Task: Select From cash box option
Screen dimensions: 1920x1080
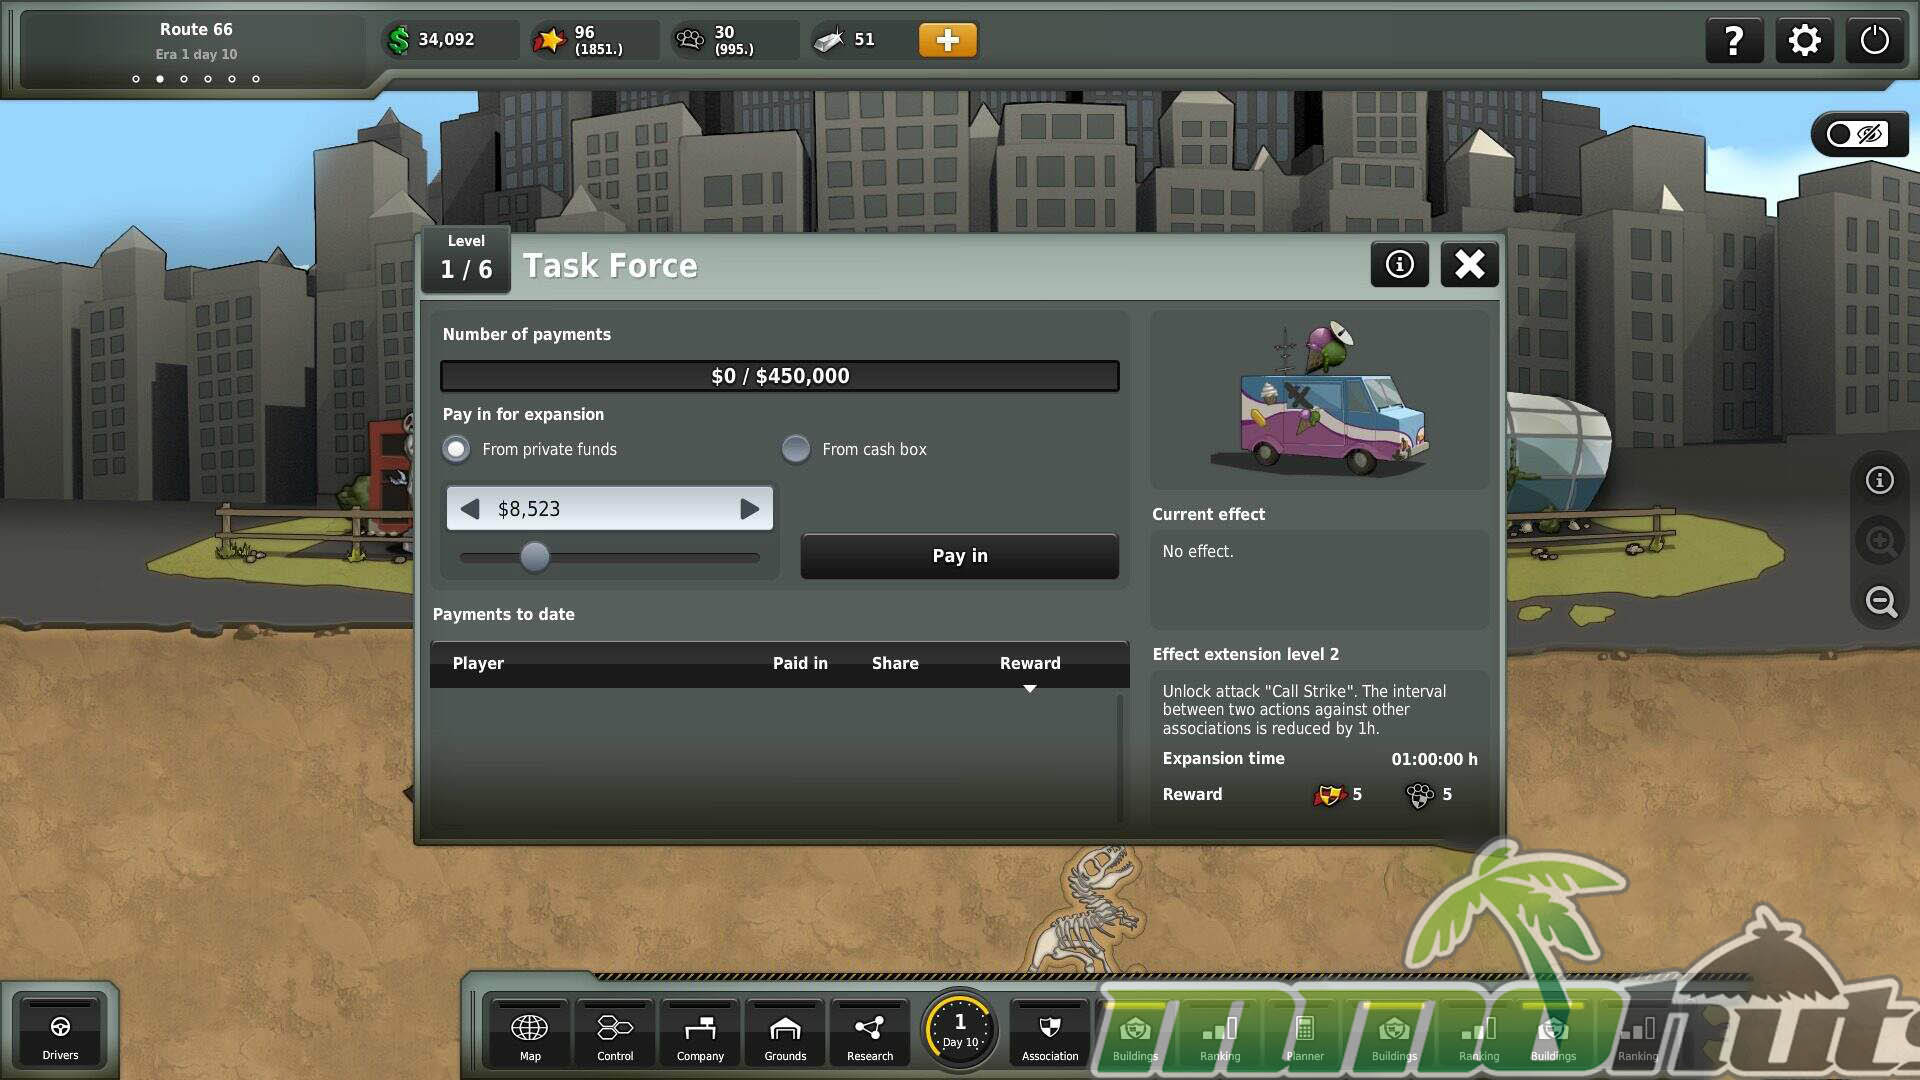Action: point(796,449)
